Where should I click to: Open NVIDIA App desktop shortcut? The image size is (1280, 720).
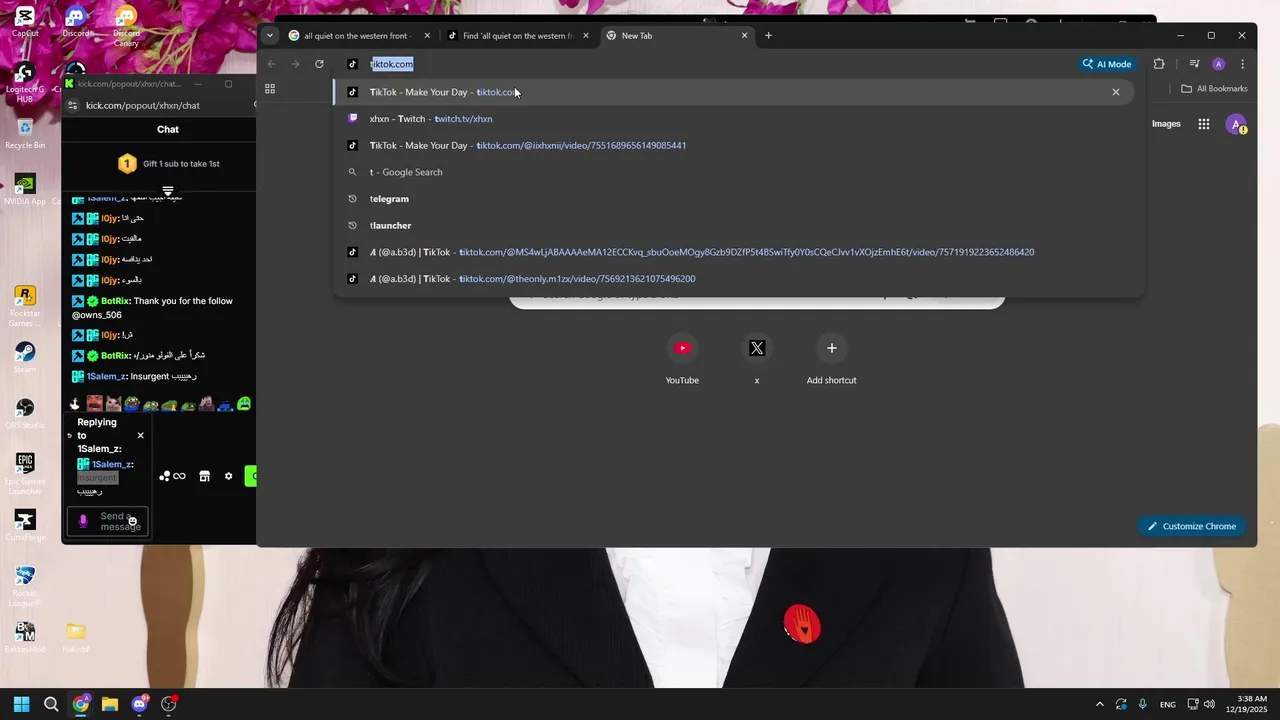point(25,190)
